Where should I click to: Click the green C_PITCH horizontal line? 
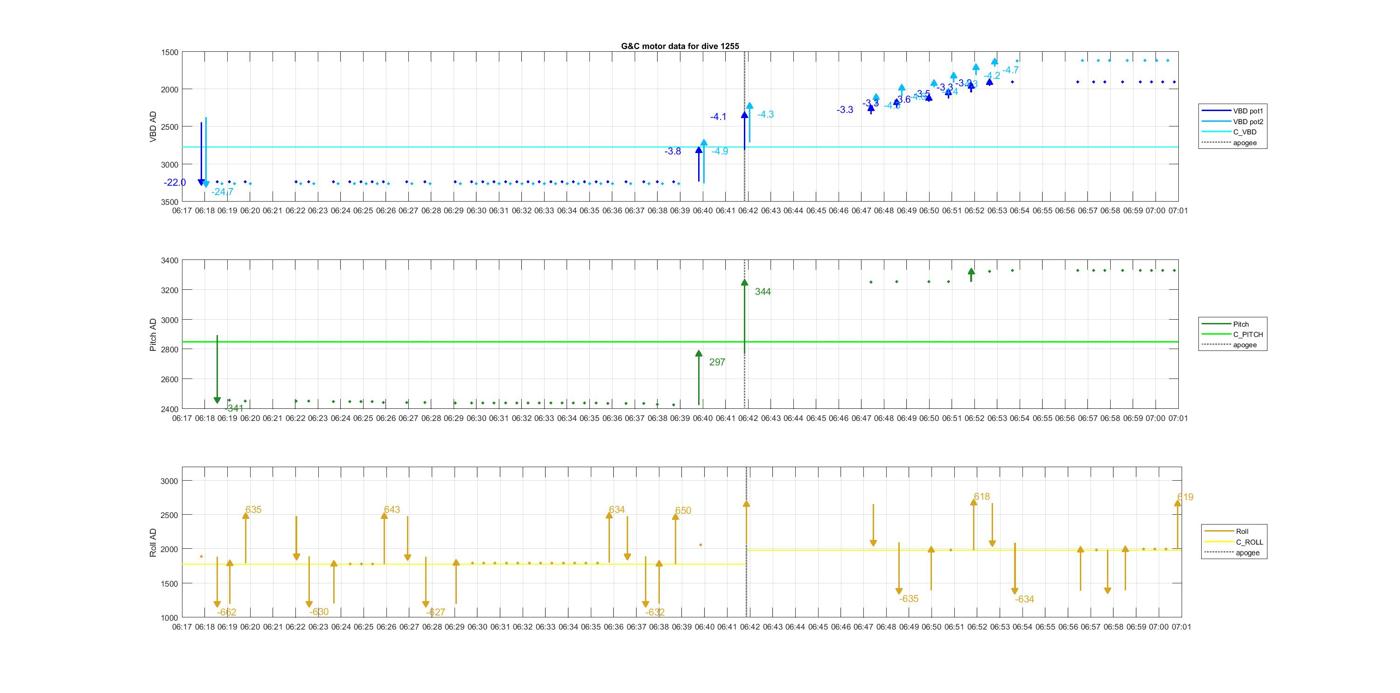pyautogui.click(x=680, y=342)
